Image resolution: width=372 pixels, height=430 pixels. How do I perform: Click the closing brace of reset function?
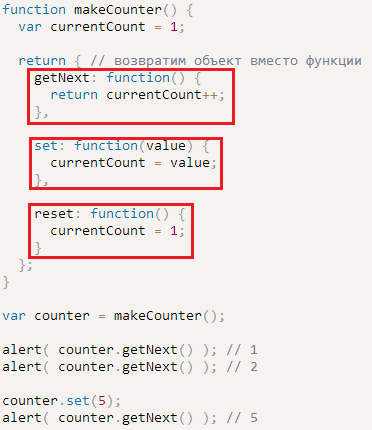tap(38, 248)
